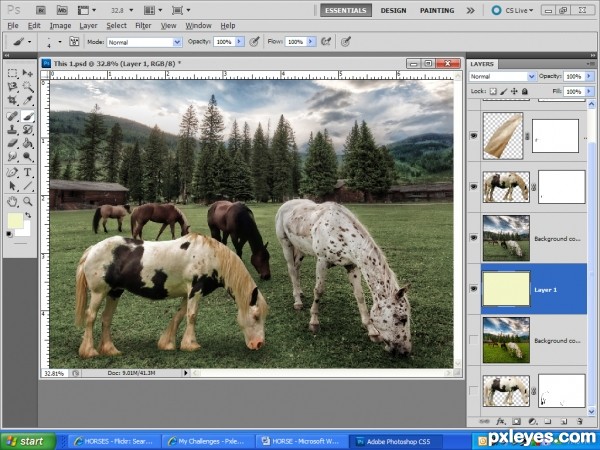Image resolution: width=600 pixels, height=450 pixels.
Task: Click the layer style fx icon
Action: click(500, 421)
